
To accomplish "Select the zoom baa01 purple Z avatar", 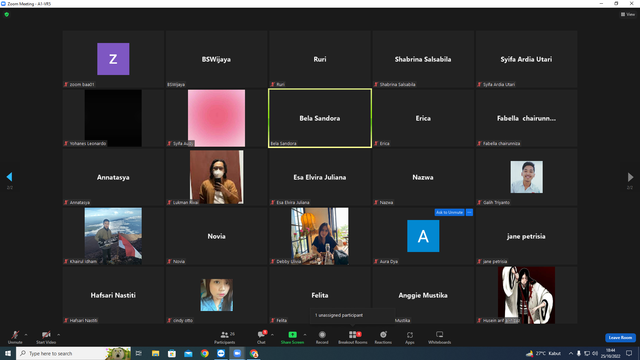I will click(x=113, y=59).
